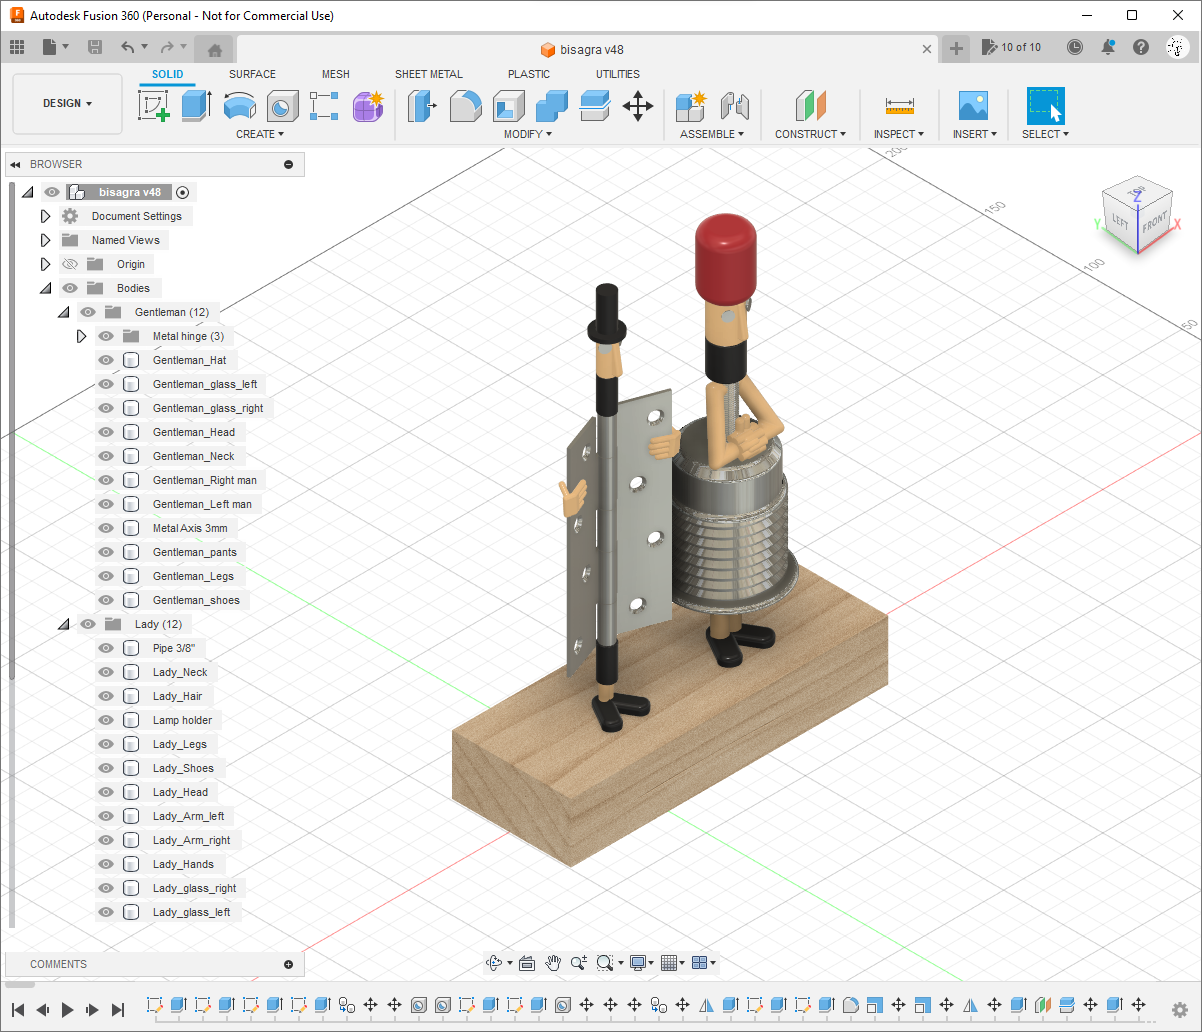Image resolution: width=1202 pixels, height=1032 pixels.
Task: Switch to the SHEET METAL tab
Action: pyautogui.click(x=429, y=74)
